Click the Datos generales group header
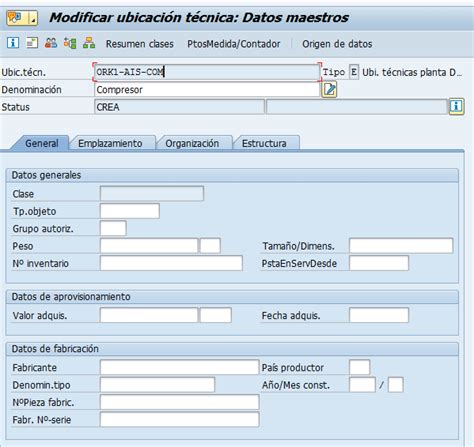 [x=232, y=175]
